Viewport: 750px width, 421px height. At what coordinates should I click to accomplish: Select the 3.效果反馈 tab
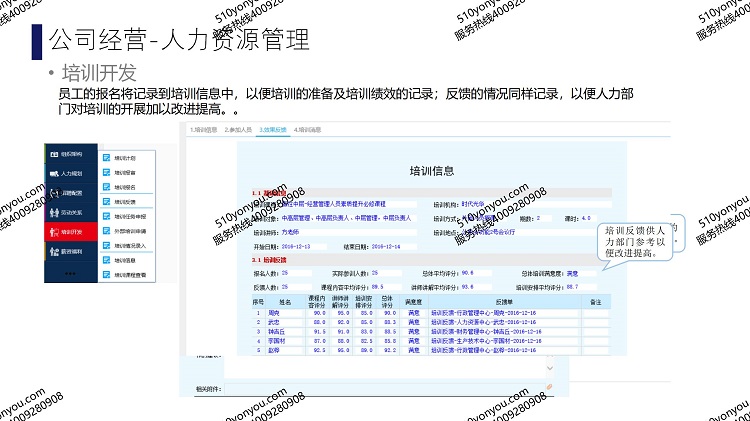point(272,130)
